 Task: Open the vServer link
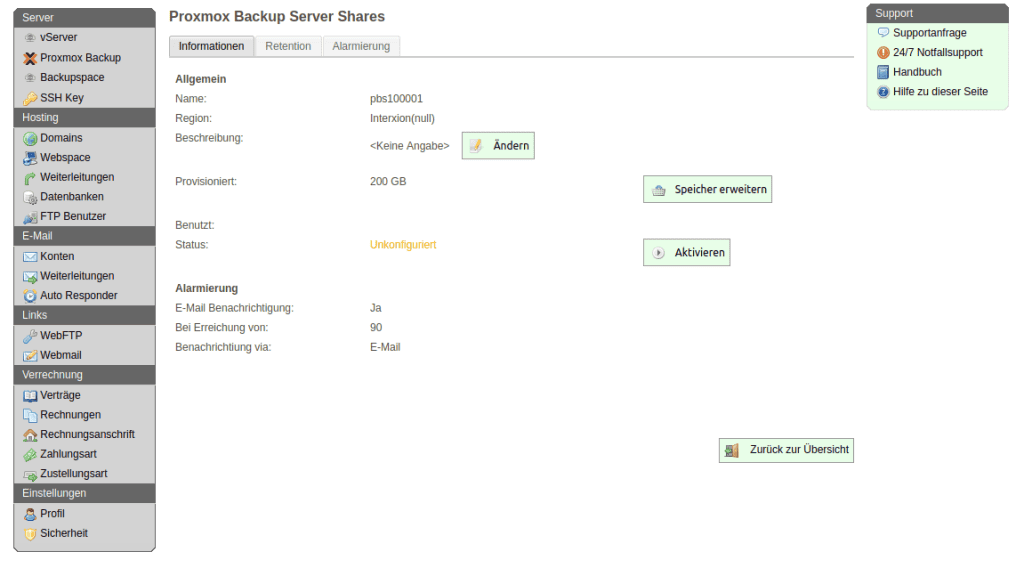pyautogui.click(x=59, y=38)
